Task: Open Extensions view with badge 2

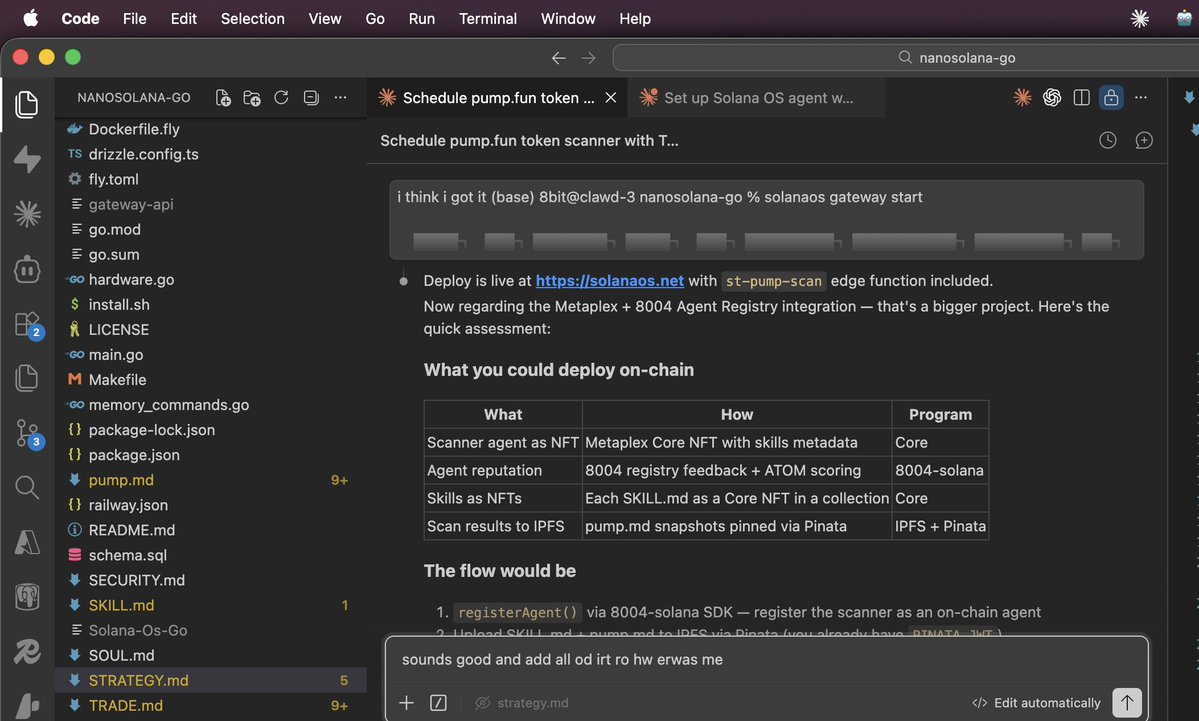Action: pyautogui.click(x=27, y=324)
